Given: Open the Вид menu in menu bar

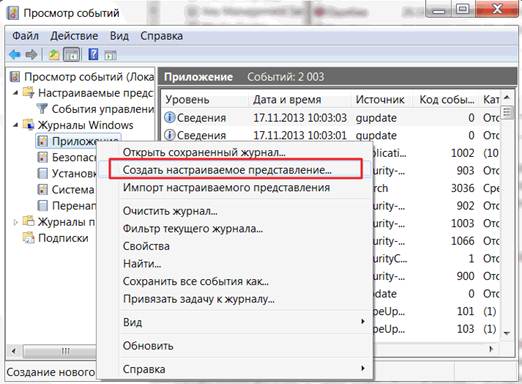Looking at the screenshot, I should coord(119,36).
